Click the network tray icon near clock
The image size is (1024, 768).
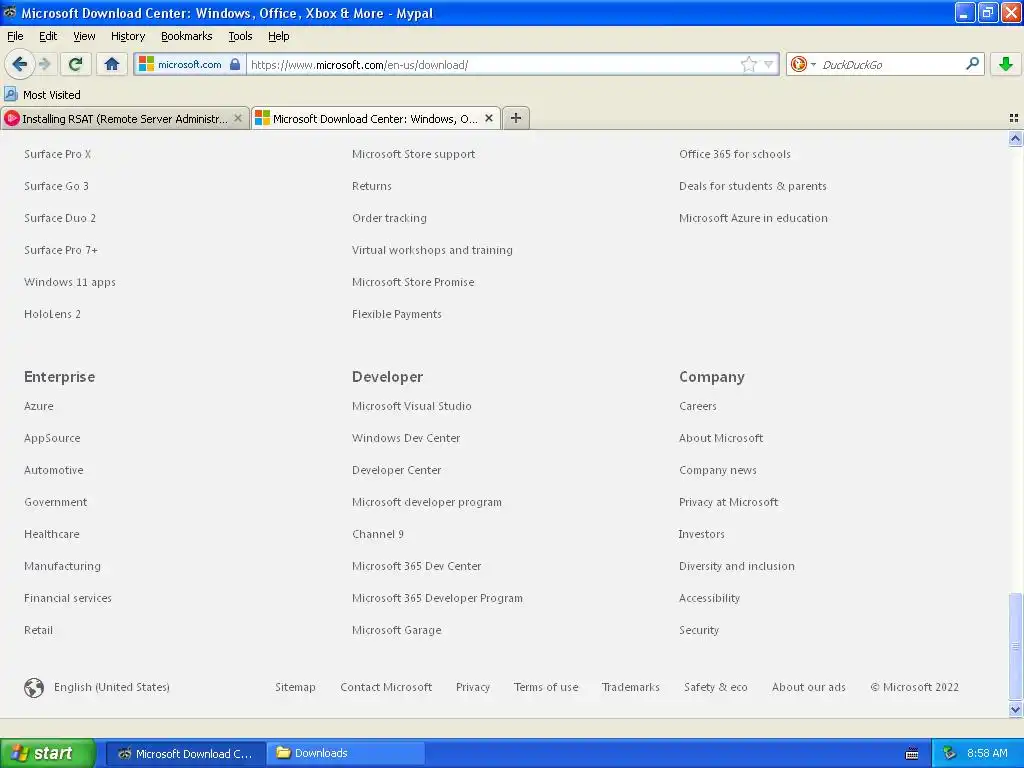[x=949, y=753]
